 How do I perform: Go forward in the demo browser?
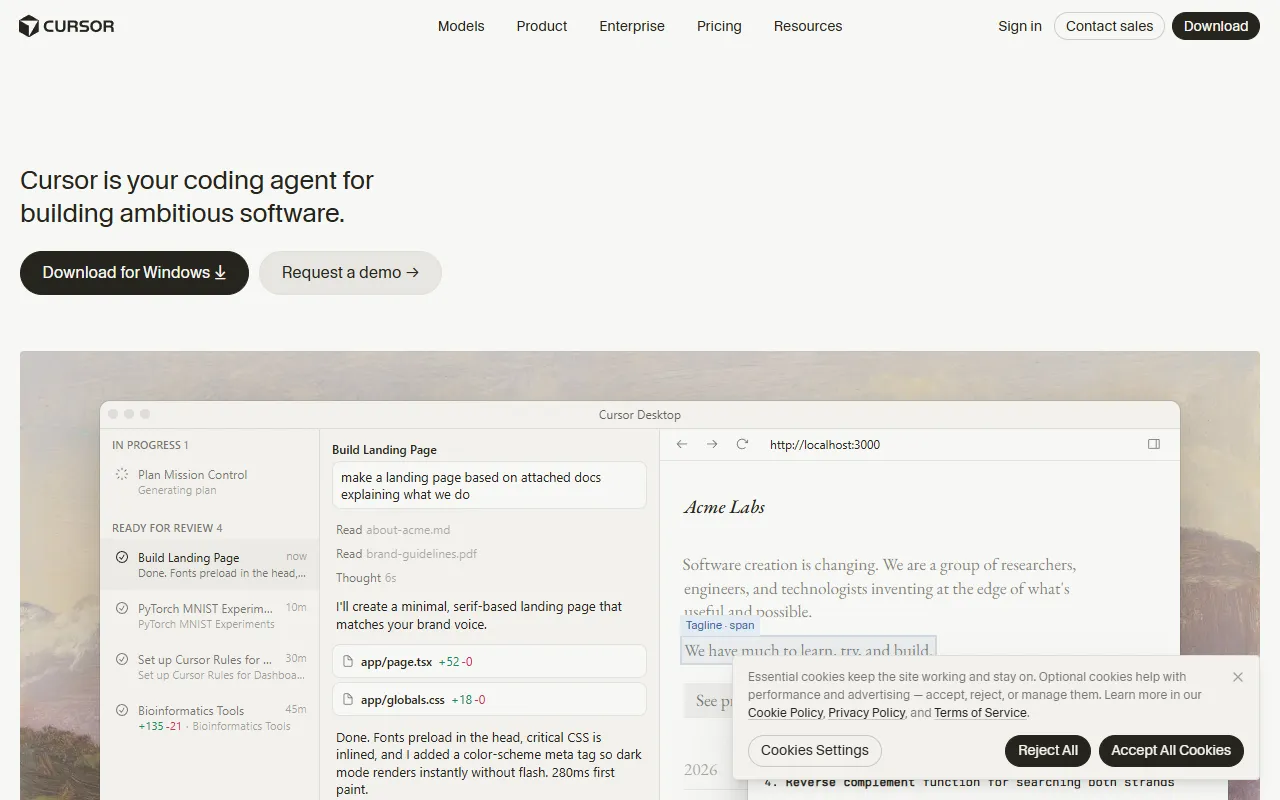click(712, 444)
